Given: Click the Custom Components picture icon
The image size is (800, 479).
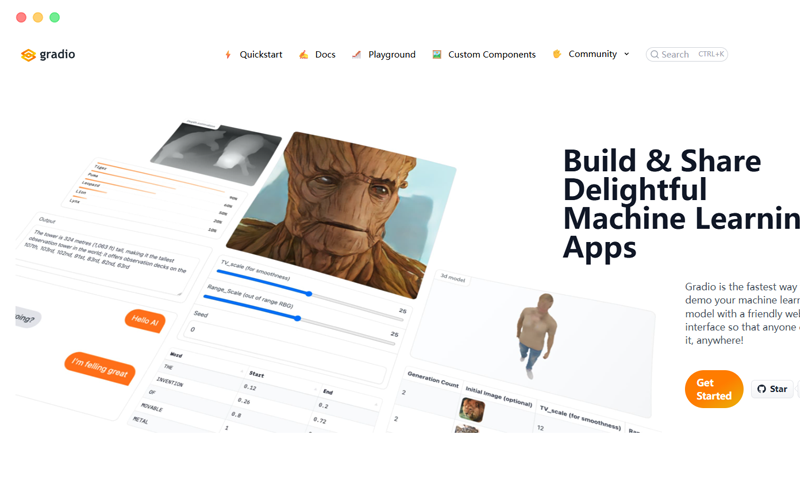Looking at the screenshot, I should tap(437, 55).
